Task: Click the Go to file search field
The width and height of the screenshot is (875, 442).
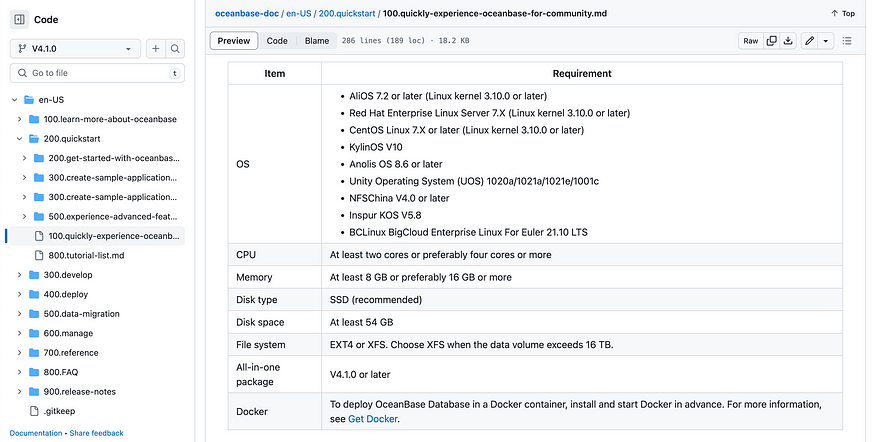Action: [95, 73]
